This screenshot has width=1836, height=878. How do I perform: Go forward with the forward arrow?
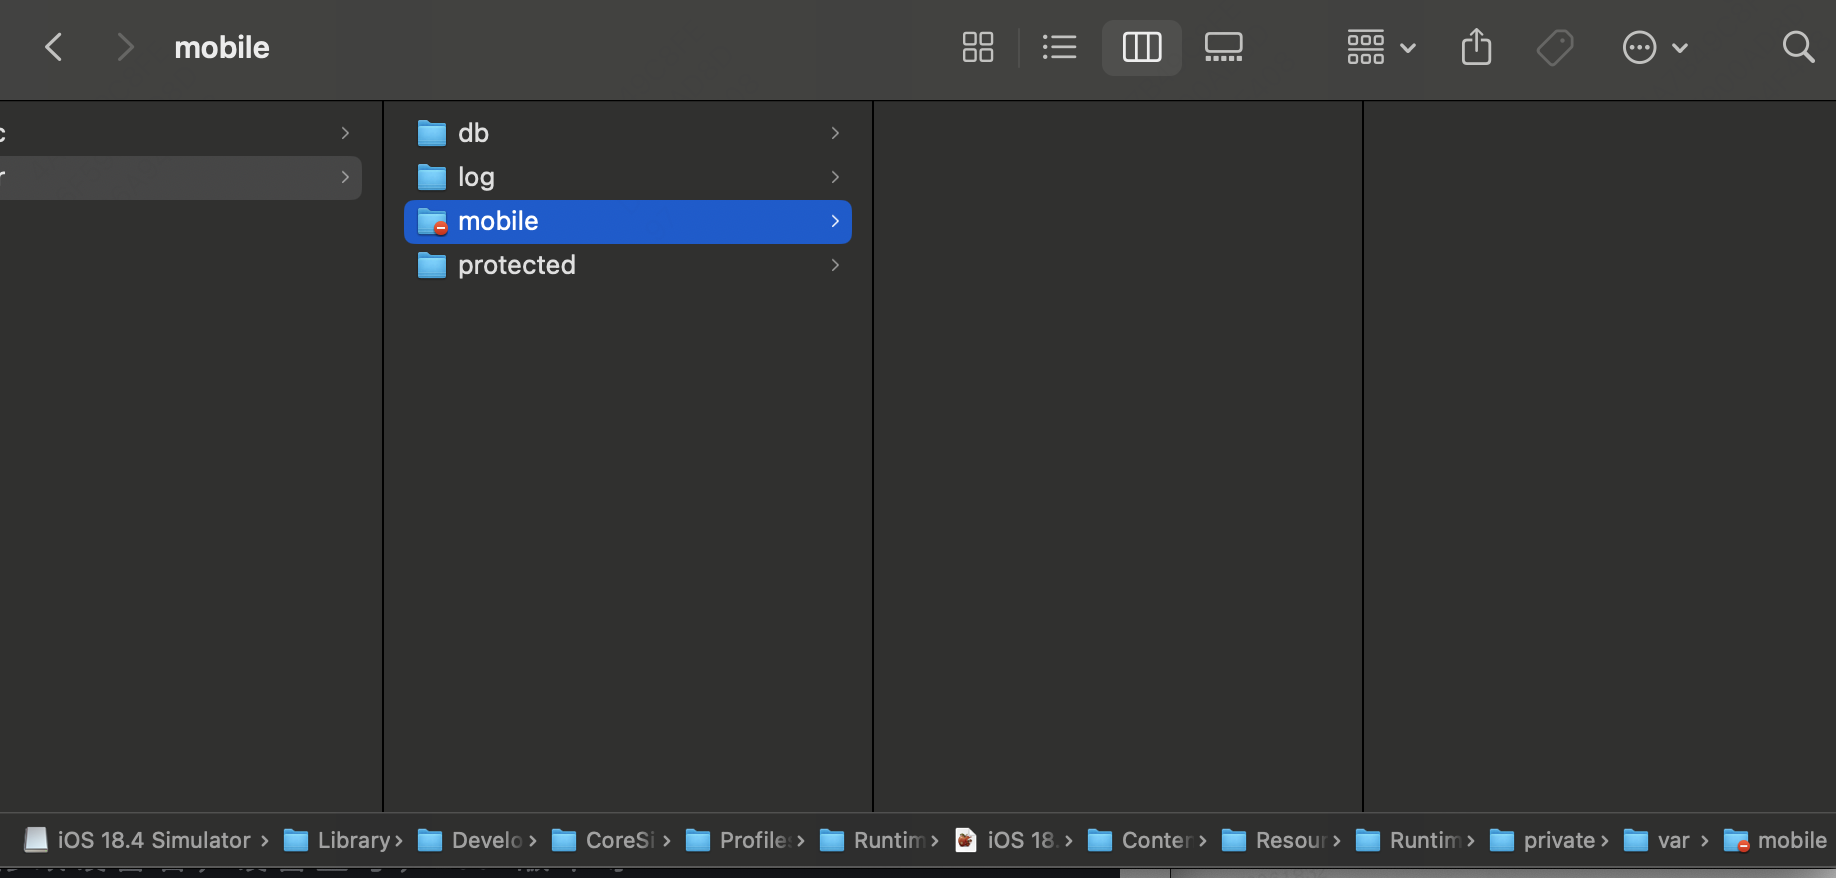coord(125,47)
